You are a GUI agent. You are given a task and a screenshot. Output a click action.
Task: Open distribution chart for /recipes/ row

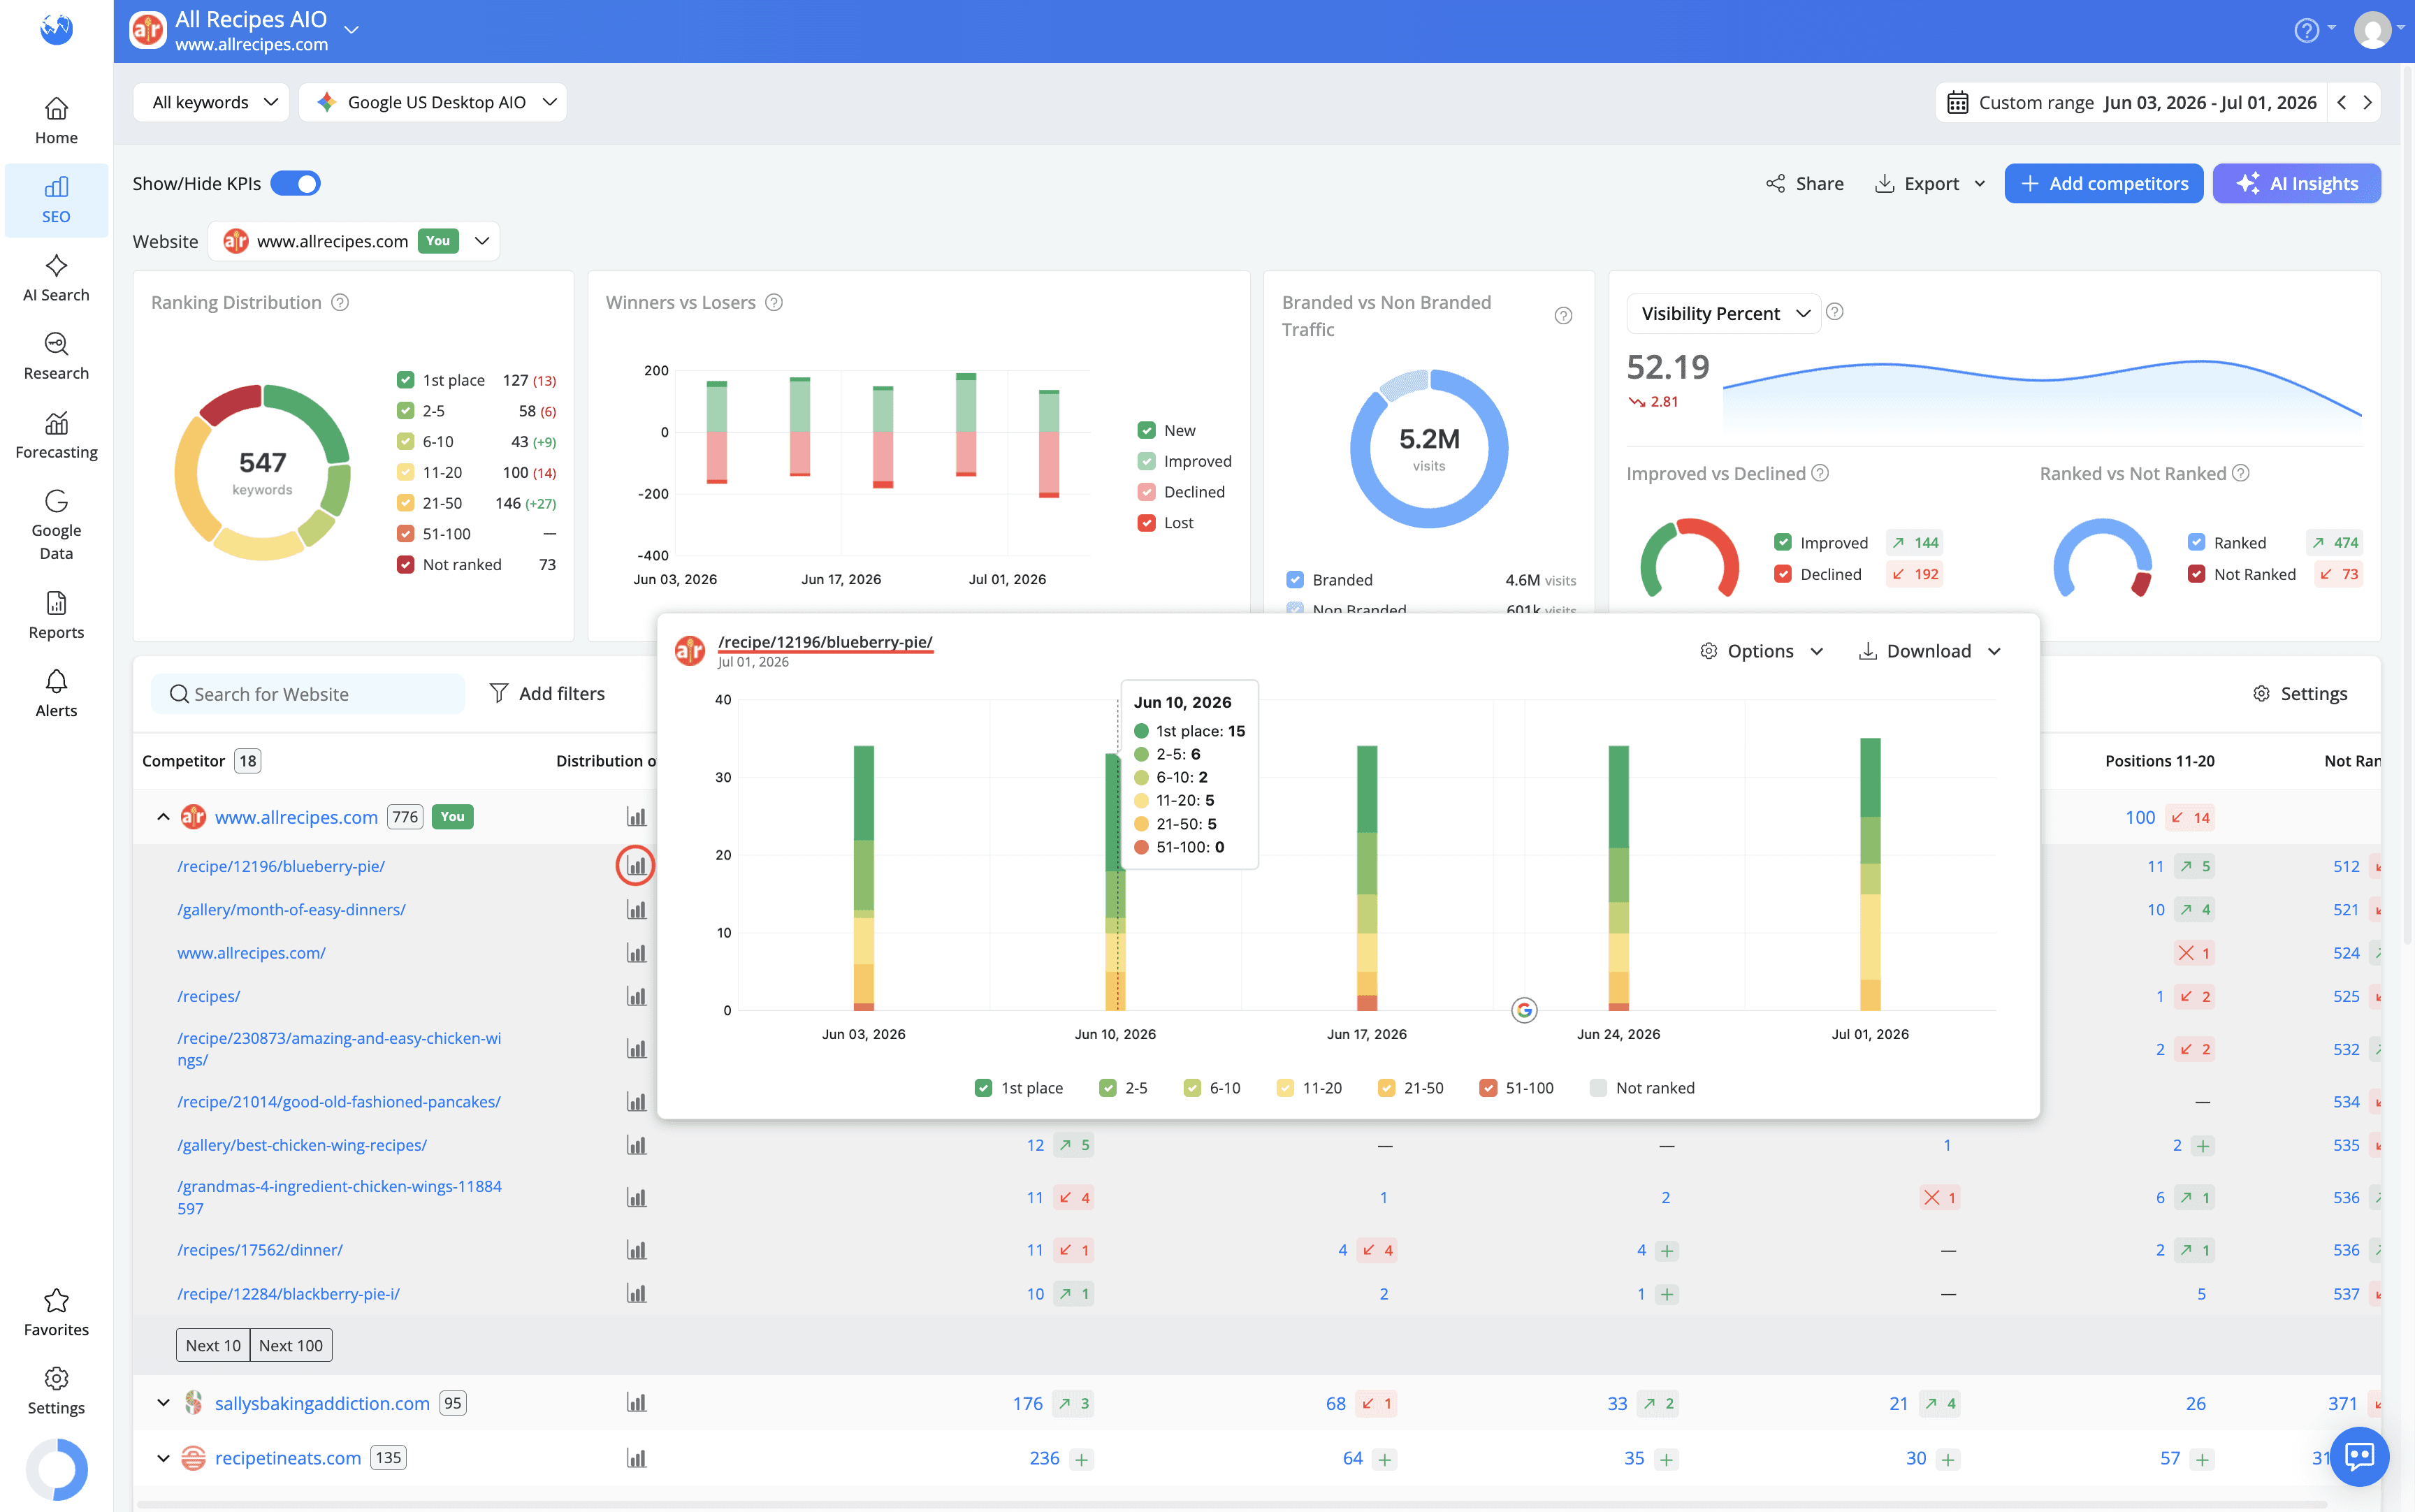636,996
